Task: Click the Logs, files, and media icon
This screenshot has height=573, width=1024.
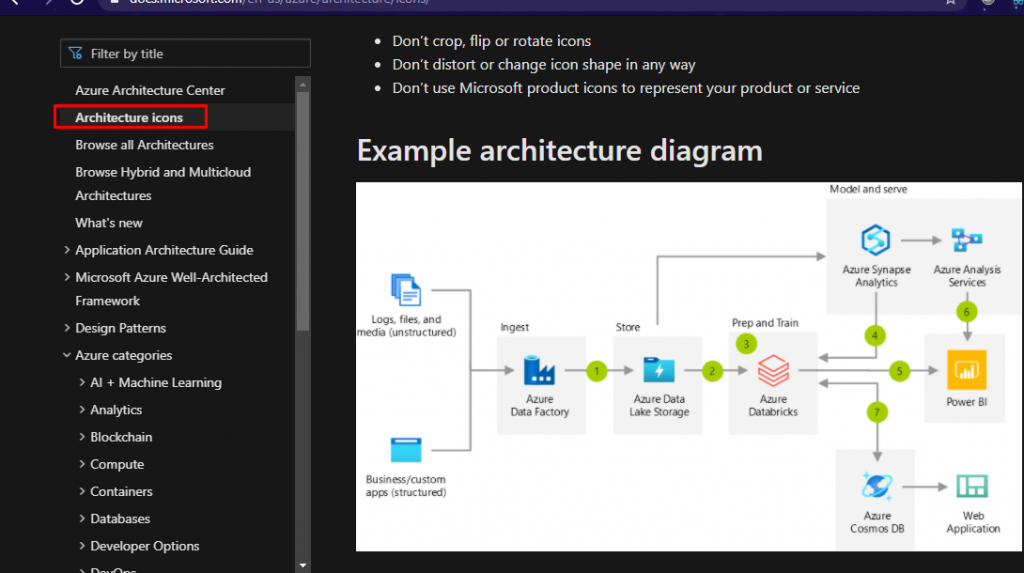Action: coord(406,291)
